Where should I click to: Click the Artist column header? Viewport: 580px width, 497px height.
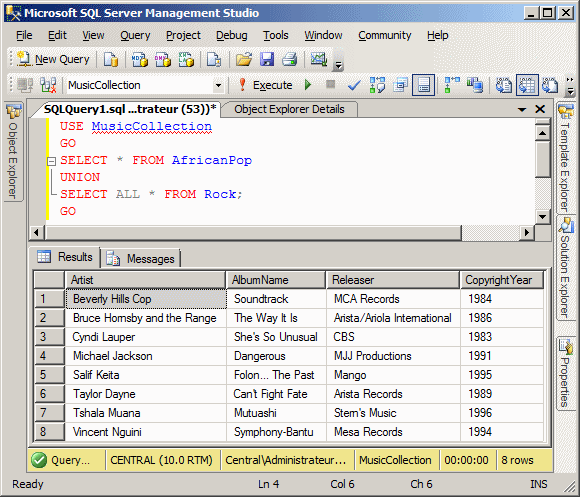click(145, 280)
